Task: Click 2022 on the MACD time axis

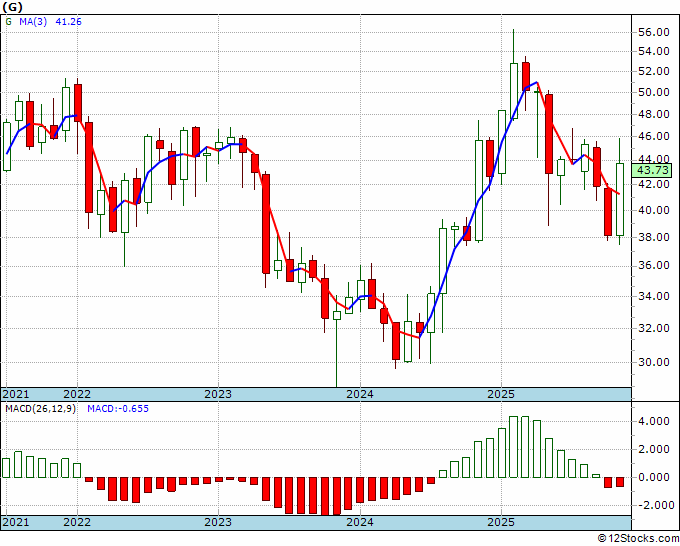Action: point(77,522)
